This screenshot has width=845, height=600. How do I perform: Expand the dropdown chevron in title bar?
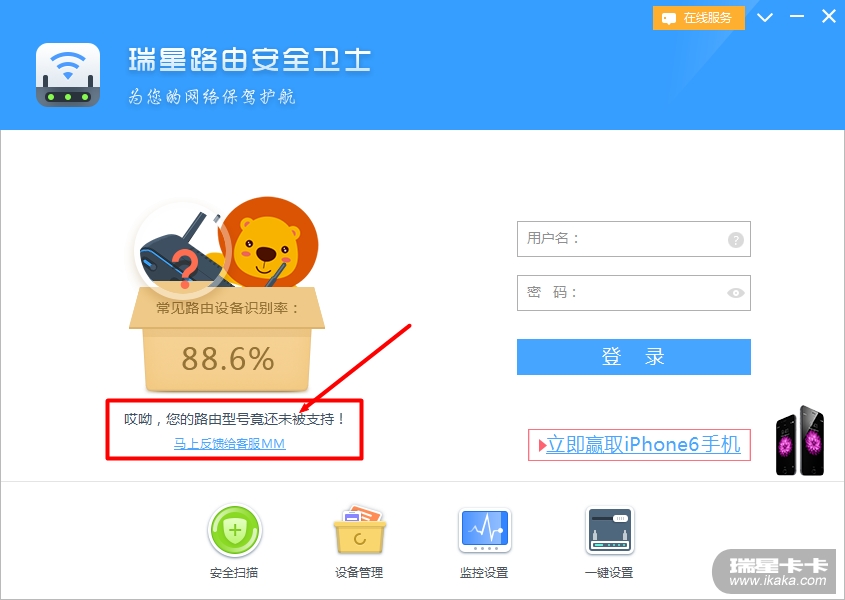765,17
